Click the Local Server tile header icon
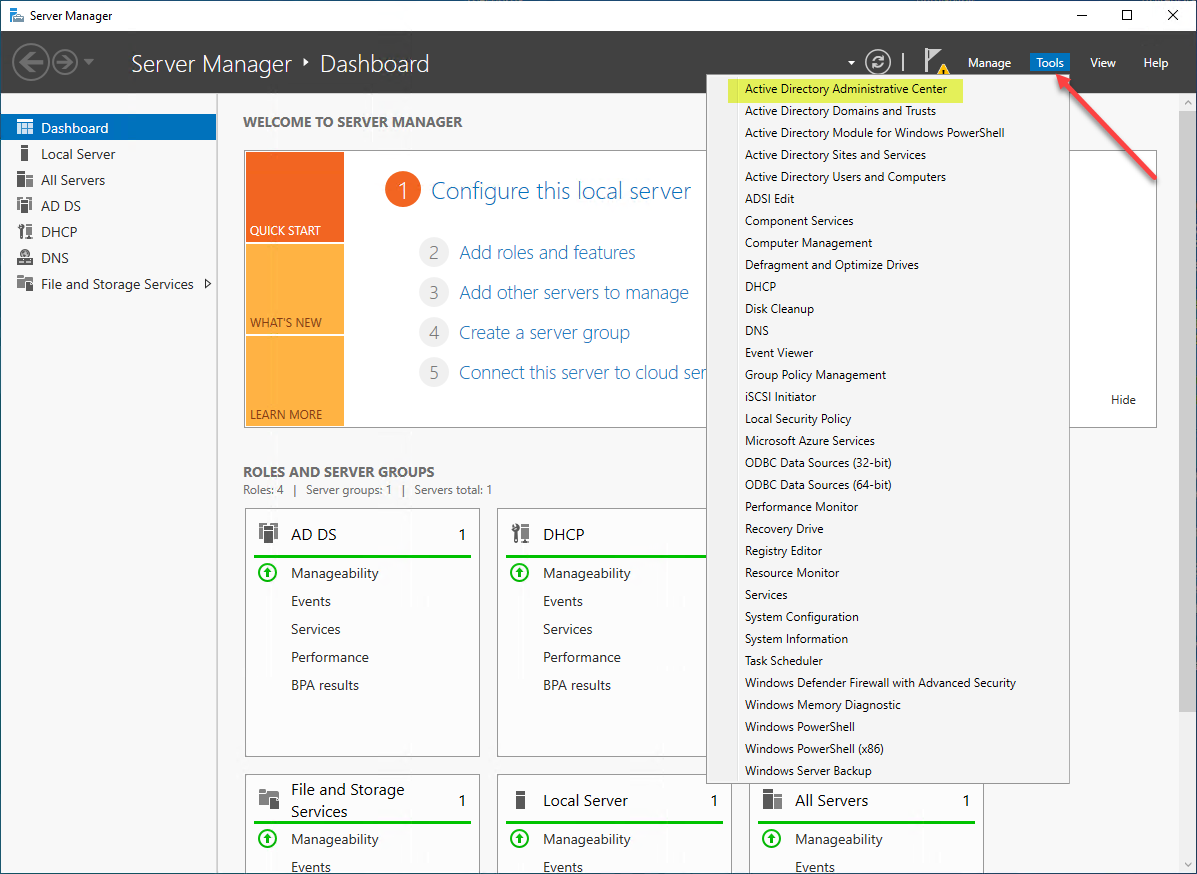 pyautogui.click(x=521, y=799)
